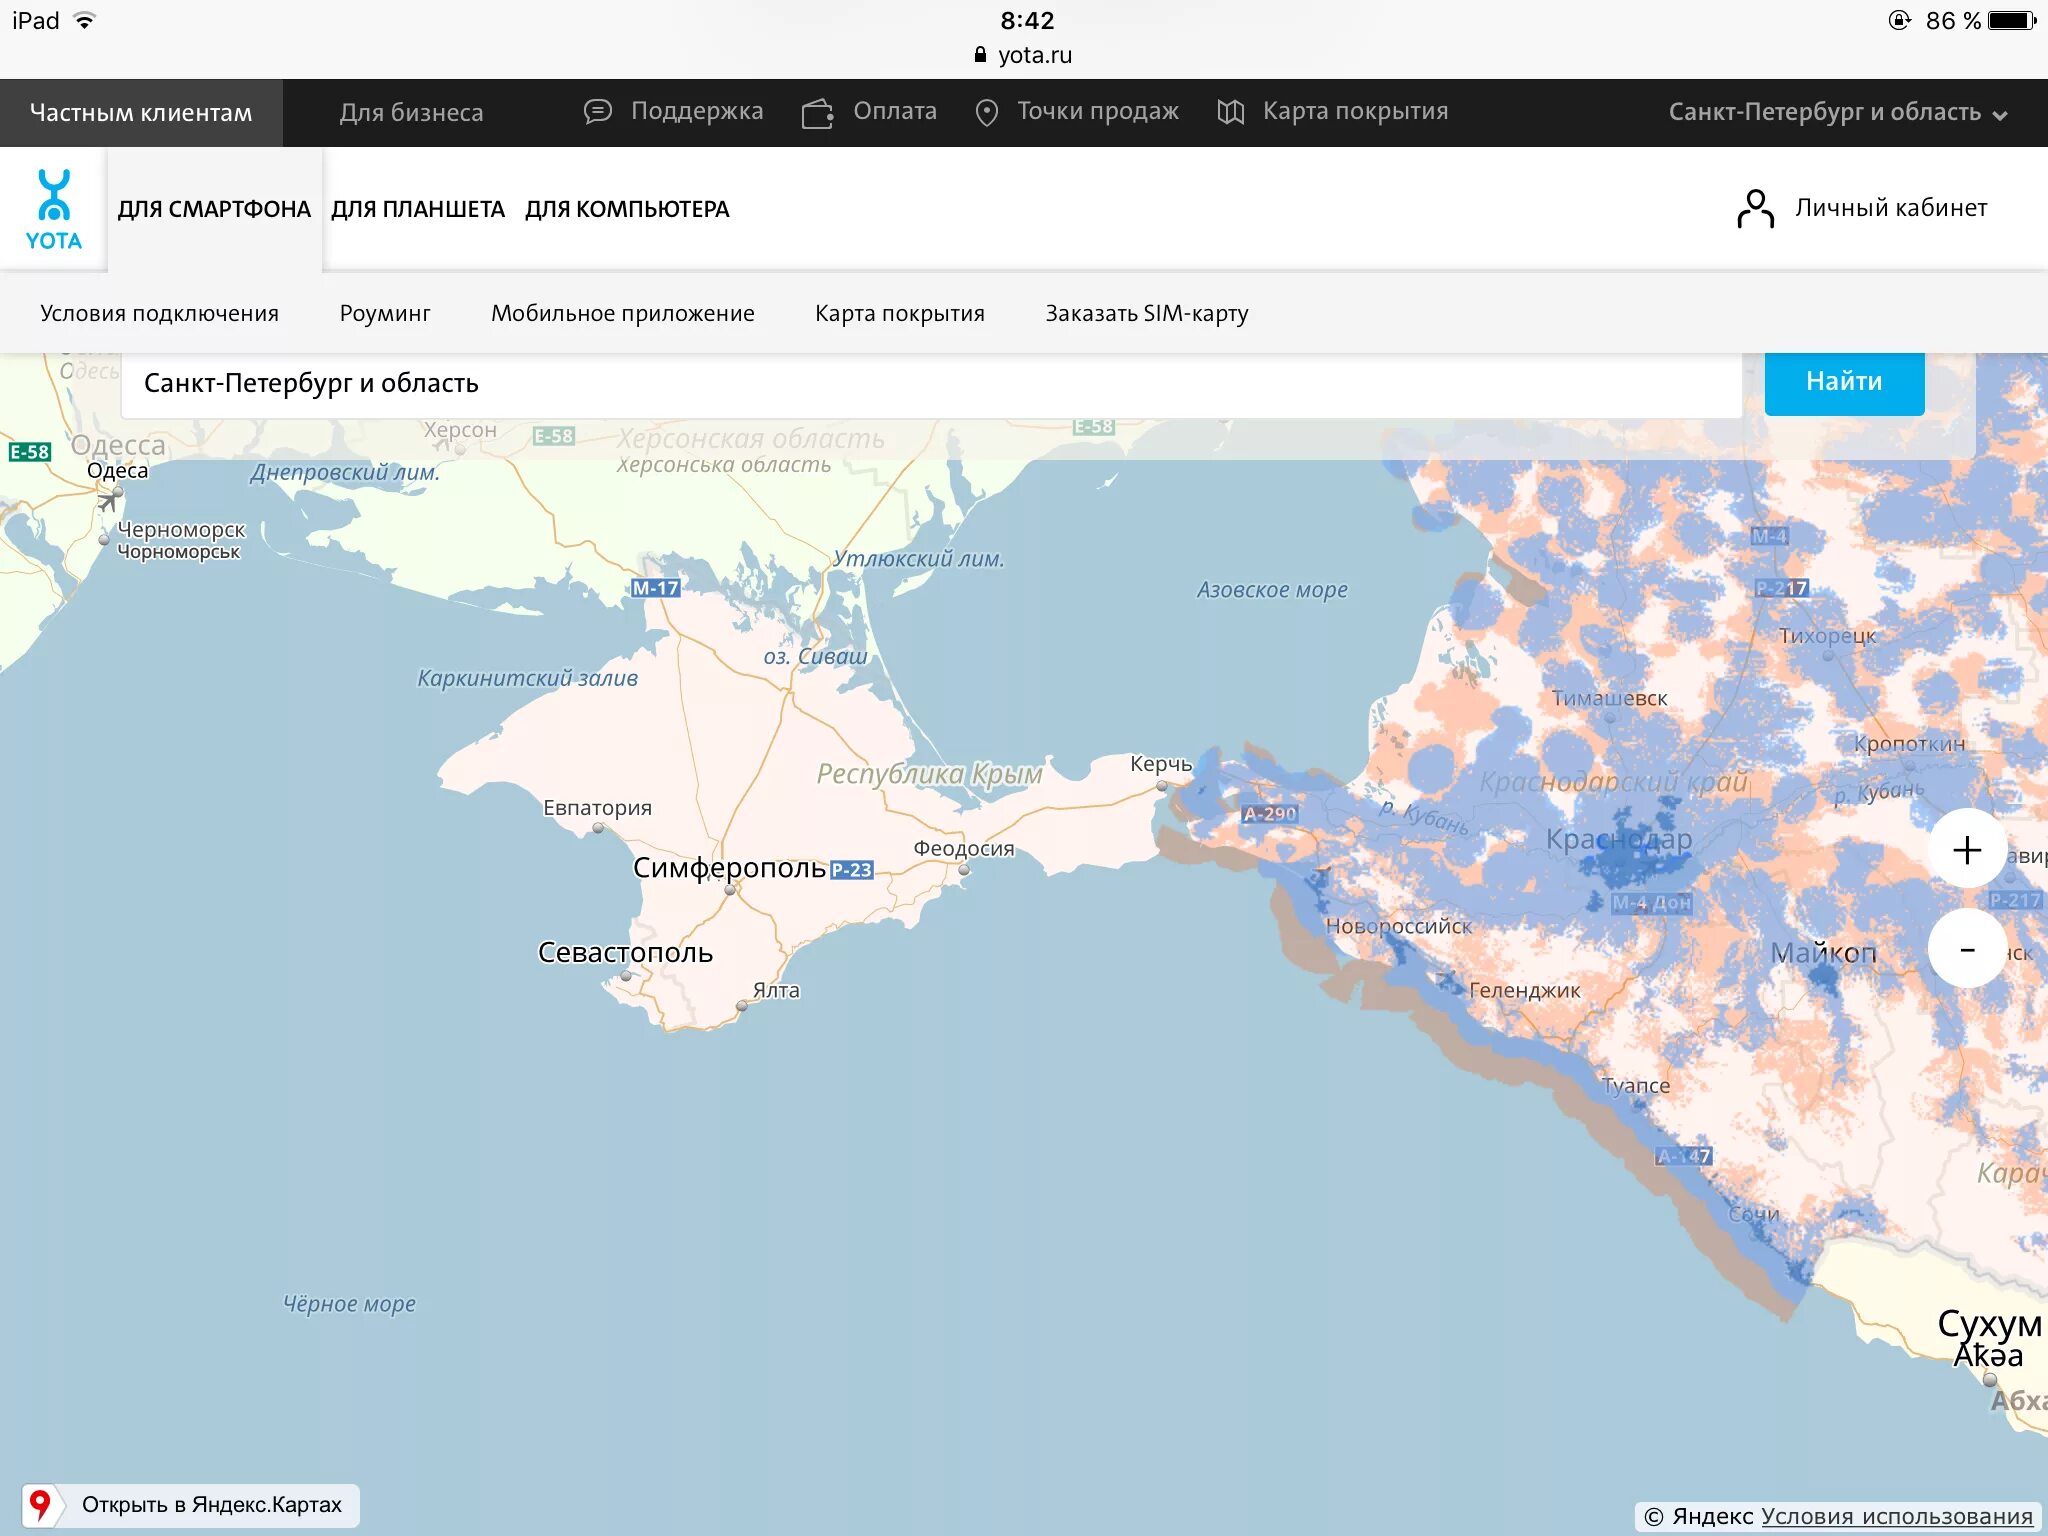
Task: Click the Севастополь city label on the map
Action: pyautogui.click(x=625, y=951)
